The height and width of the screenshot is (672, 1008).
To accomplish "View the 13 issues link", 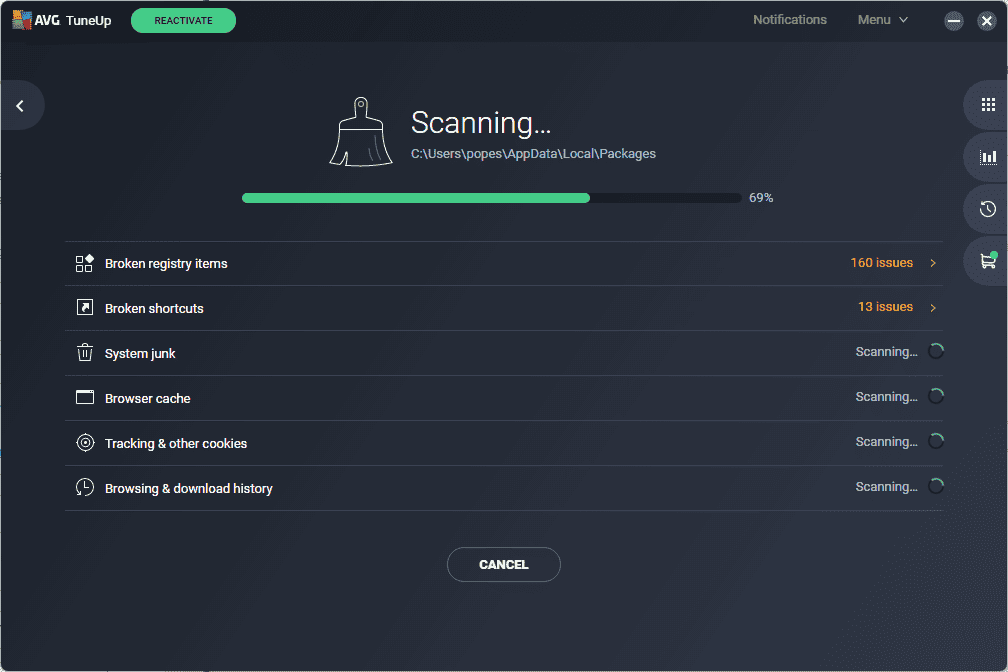I will [885, 307].
